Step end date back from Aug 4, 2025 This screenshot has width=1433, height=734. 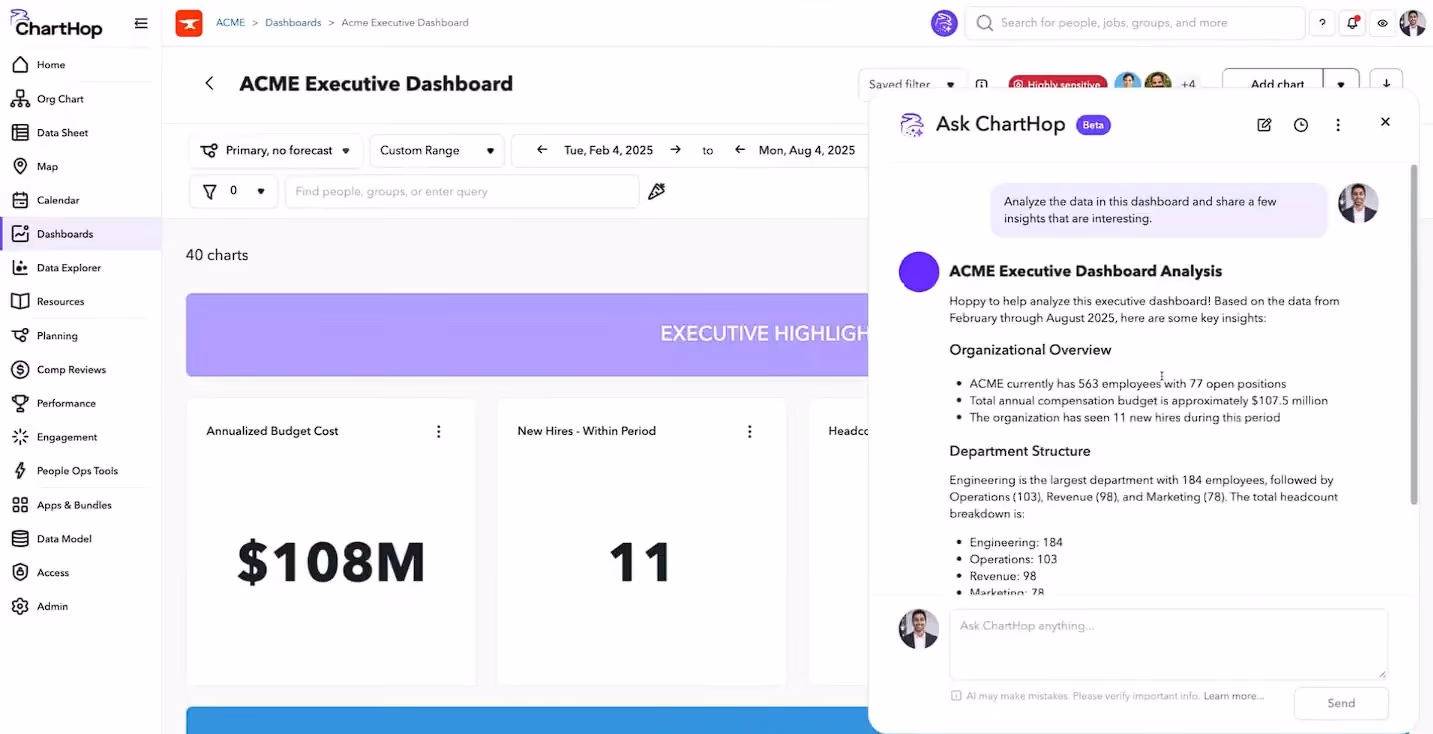740,150
